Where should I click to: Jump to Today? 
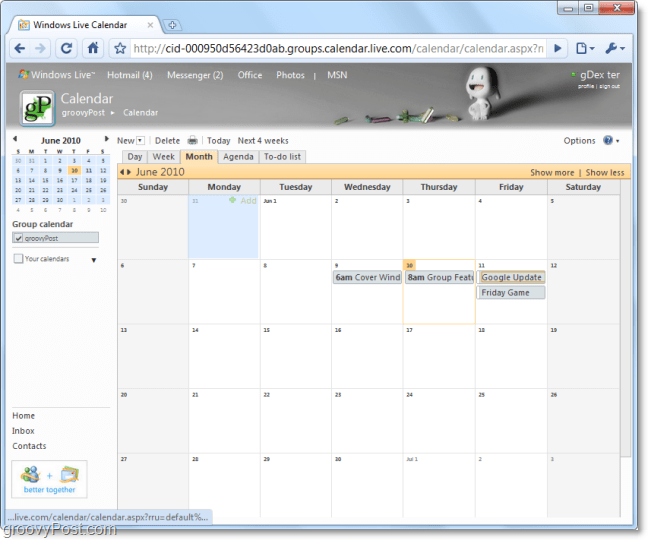click(x=219, y=140)
